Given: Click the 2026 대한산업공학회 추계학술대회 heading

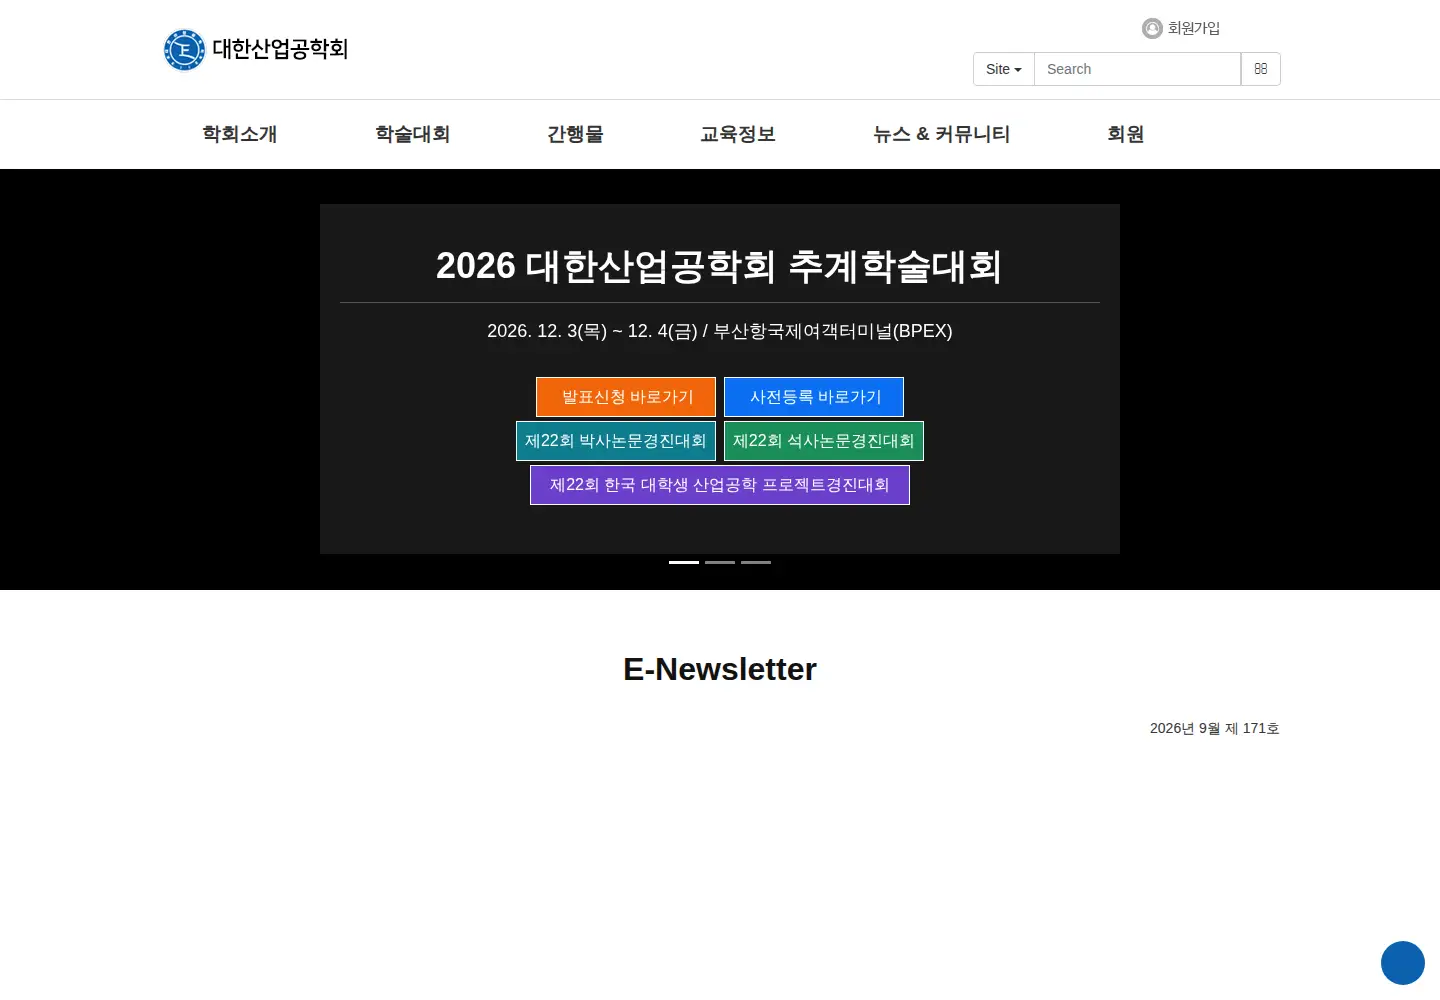Looking at the screenshot, I should [x=720, y=266].
